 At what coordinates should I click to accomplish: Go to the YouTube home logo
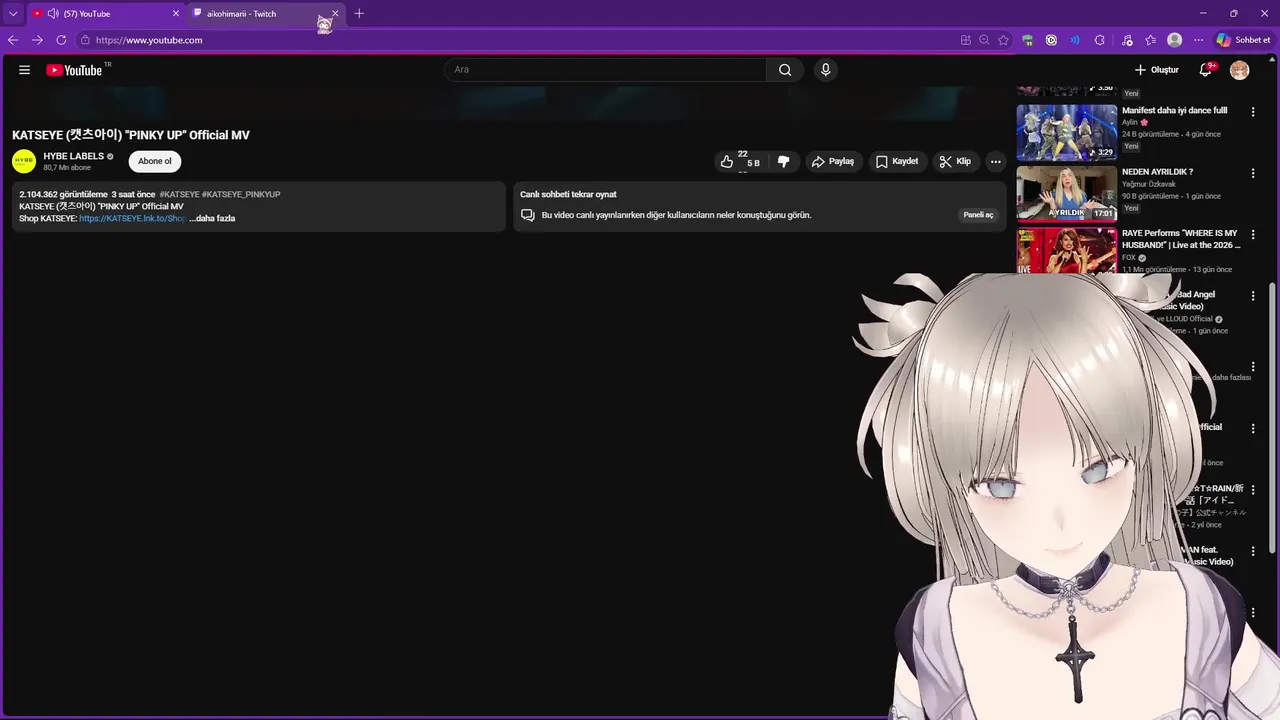pyautogui.click(x=75, y=70)
